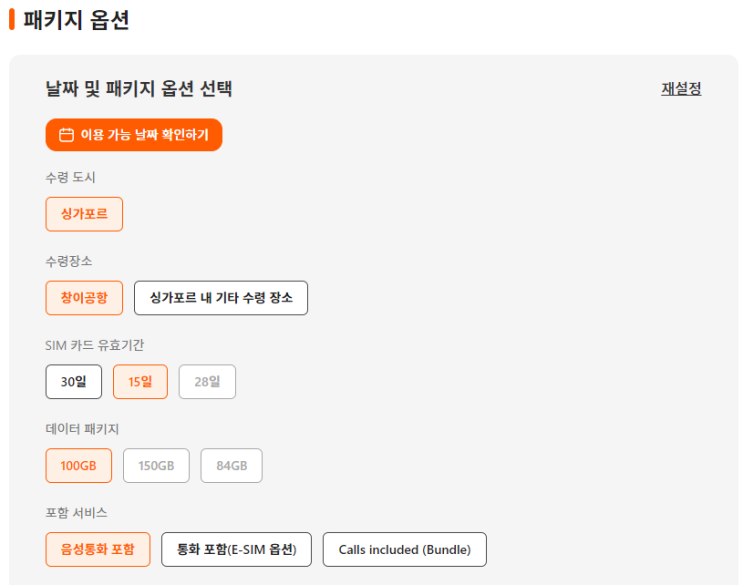Pick the 30일 SIM validity option
The height and width of the screenshot is (585, 743).
(x=74, y=382)
